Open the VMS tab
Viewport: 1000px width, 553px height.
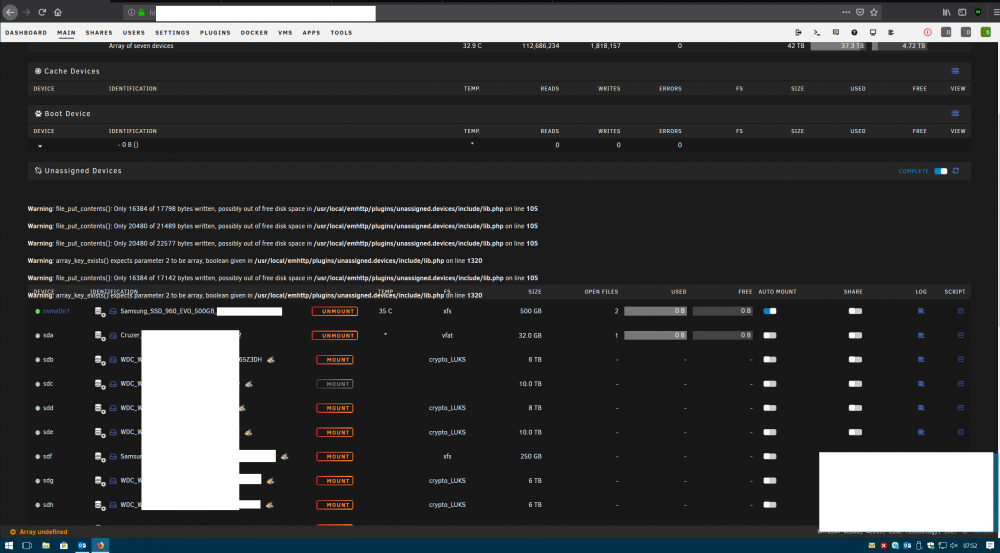coord(285,33)
